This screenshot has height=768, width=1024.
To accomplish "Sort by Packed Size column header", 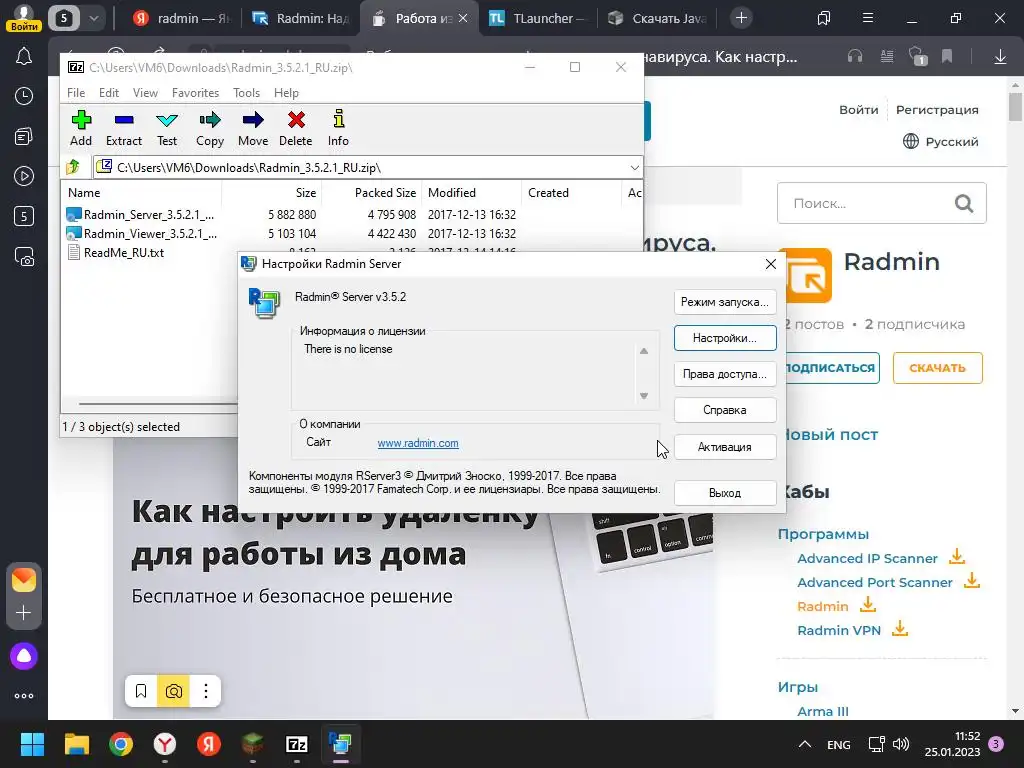I will tap(371, 193).
